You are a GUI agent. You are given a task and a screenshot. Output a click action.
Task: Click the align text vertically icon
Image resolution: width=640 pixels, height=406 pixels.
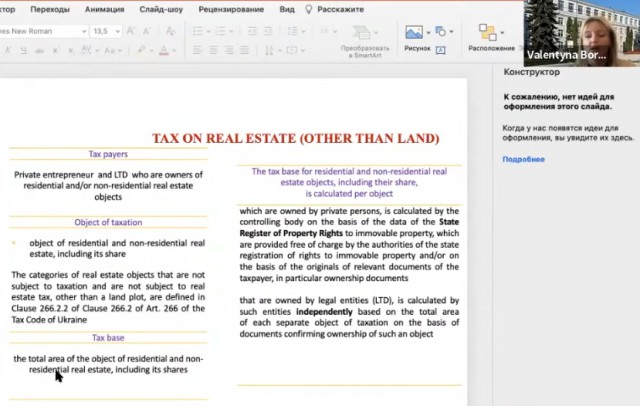pyautogui.click(x=292, y=50)
